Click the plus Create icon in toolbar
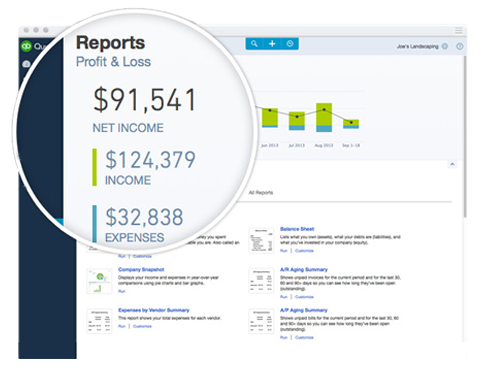 [x=272, y=44]
